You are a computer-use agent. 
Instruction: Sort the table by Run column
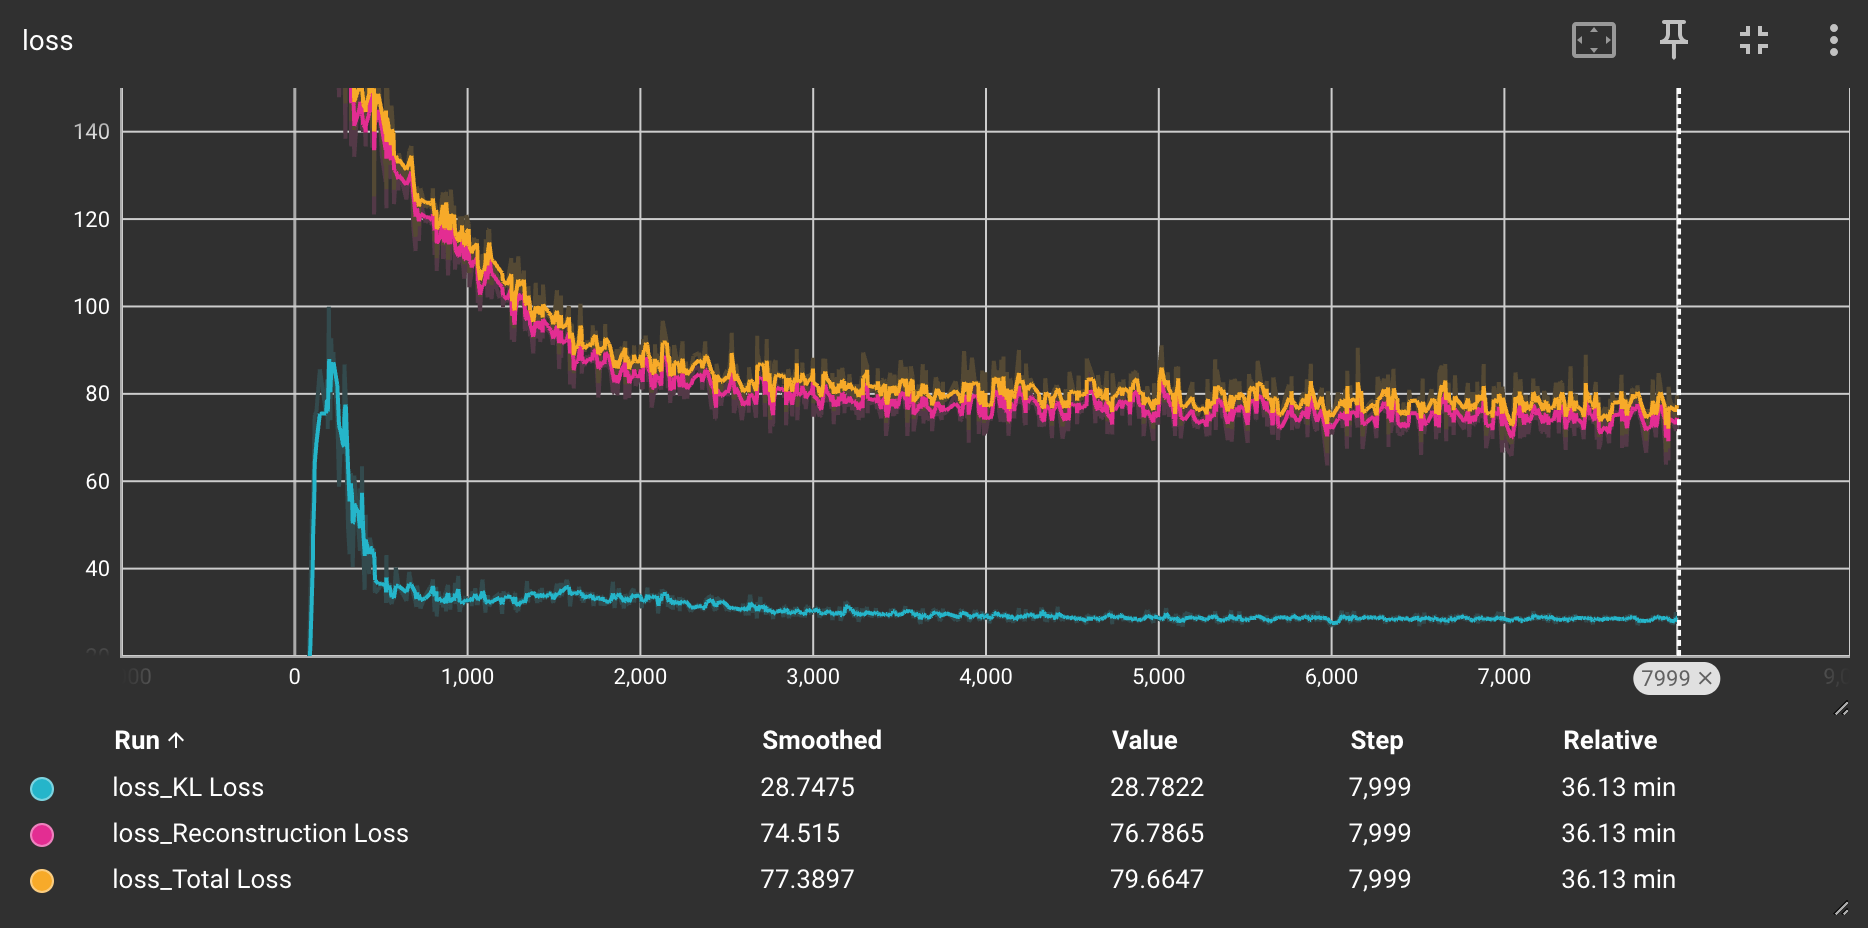[137, 741]
